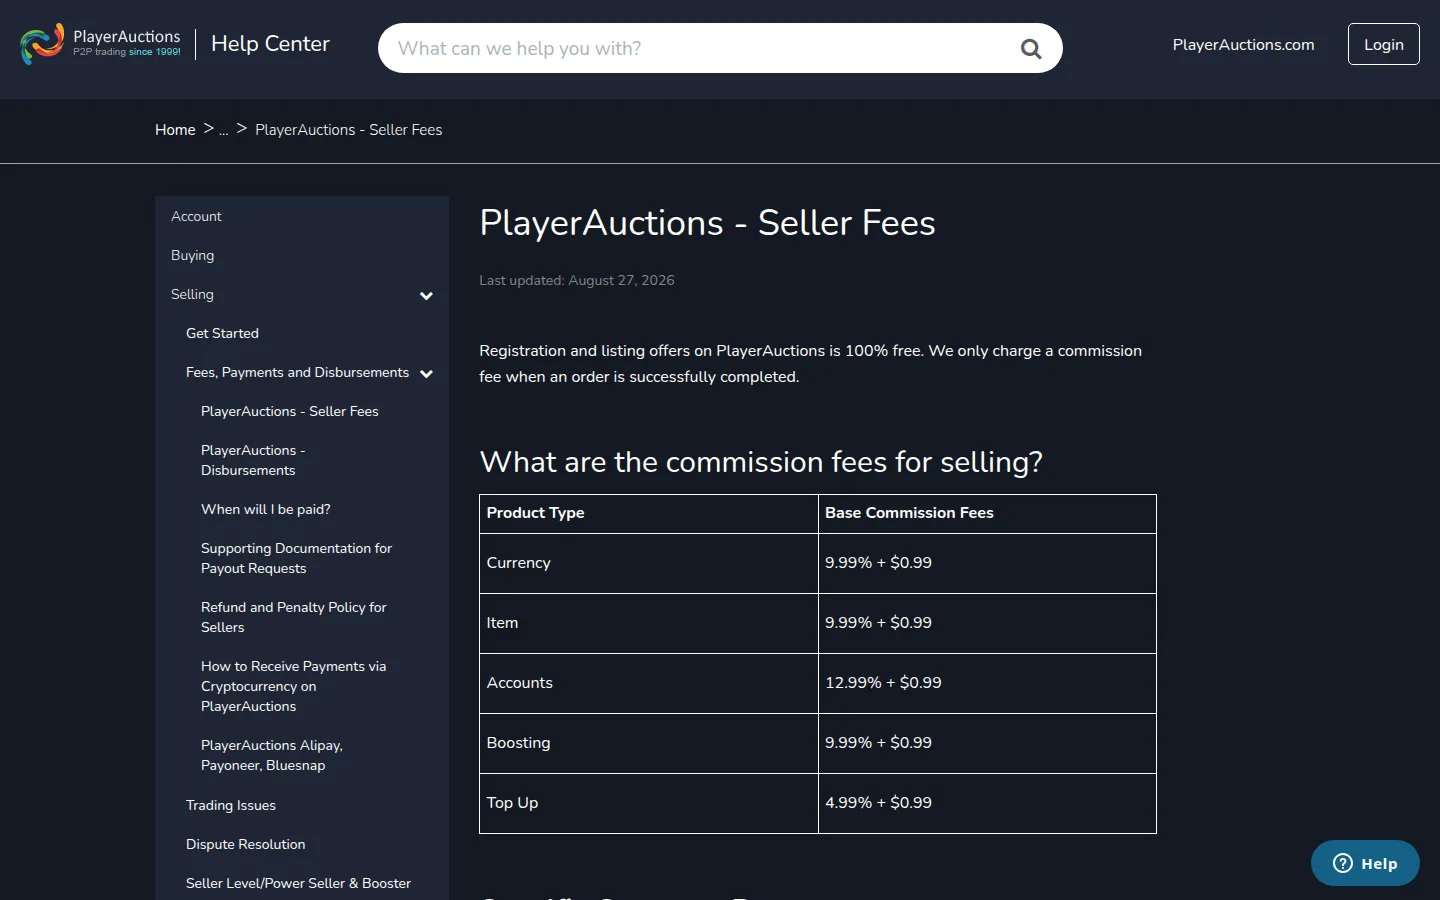Click the Top Up table cell
Image resolution: width=1440 pixels, height=900 pixels.
pos(649,803)
